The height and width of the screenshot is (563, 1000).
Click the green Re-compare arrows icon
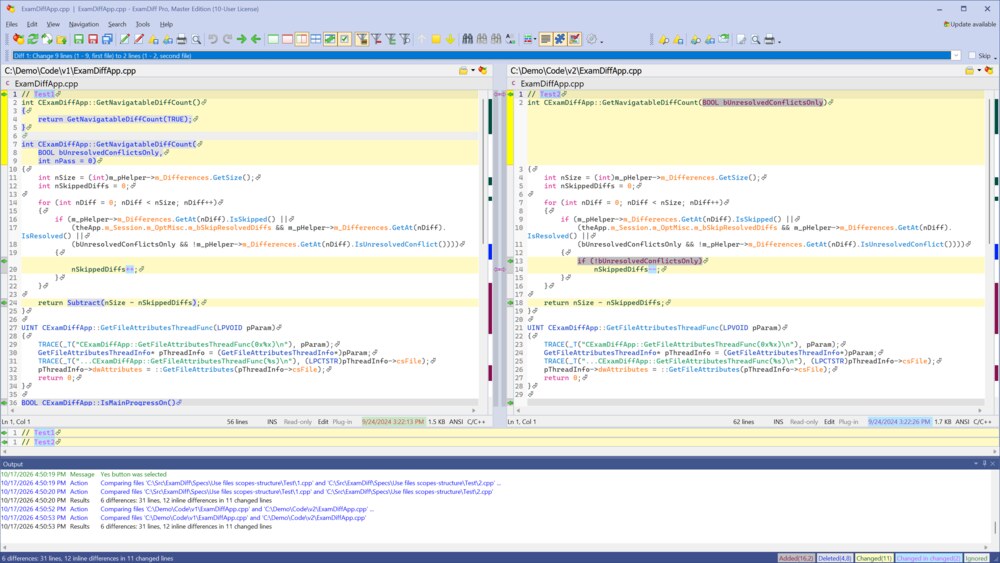click(x=33, y=40)
